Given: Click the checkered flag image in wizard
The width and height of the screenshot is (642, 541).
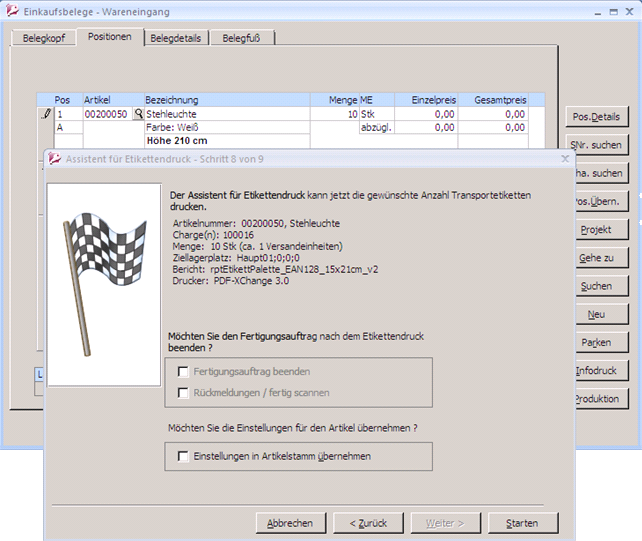Looking at the screenshot, I should click(x=104, y=285).
